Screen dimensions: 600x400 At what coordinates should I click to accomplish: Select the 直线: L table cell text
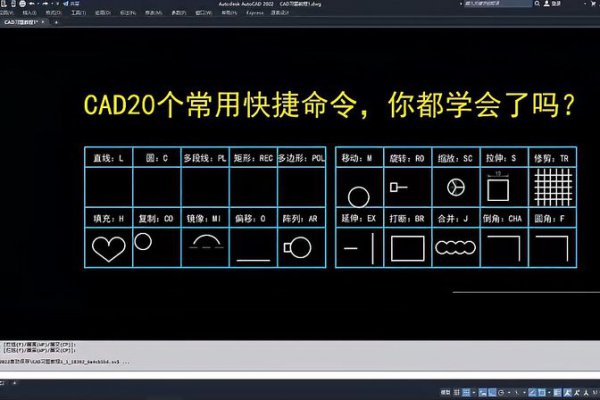pos(108,158)
